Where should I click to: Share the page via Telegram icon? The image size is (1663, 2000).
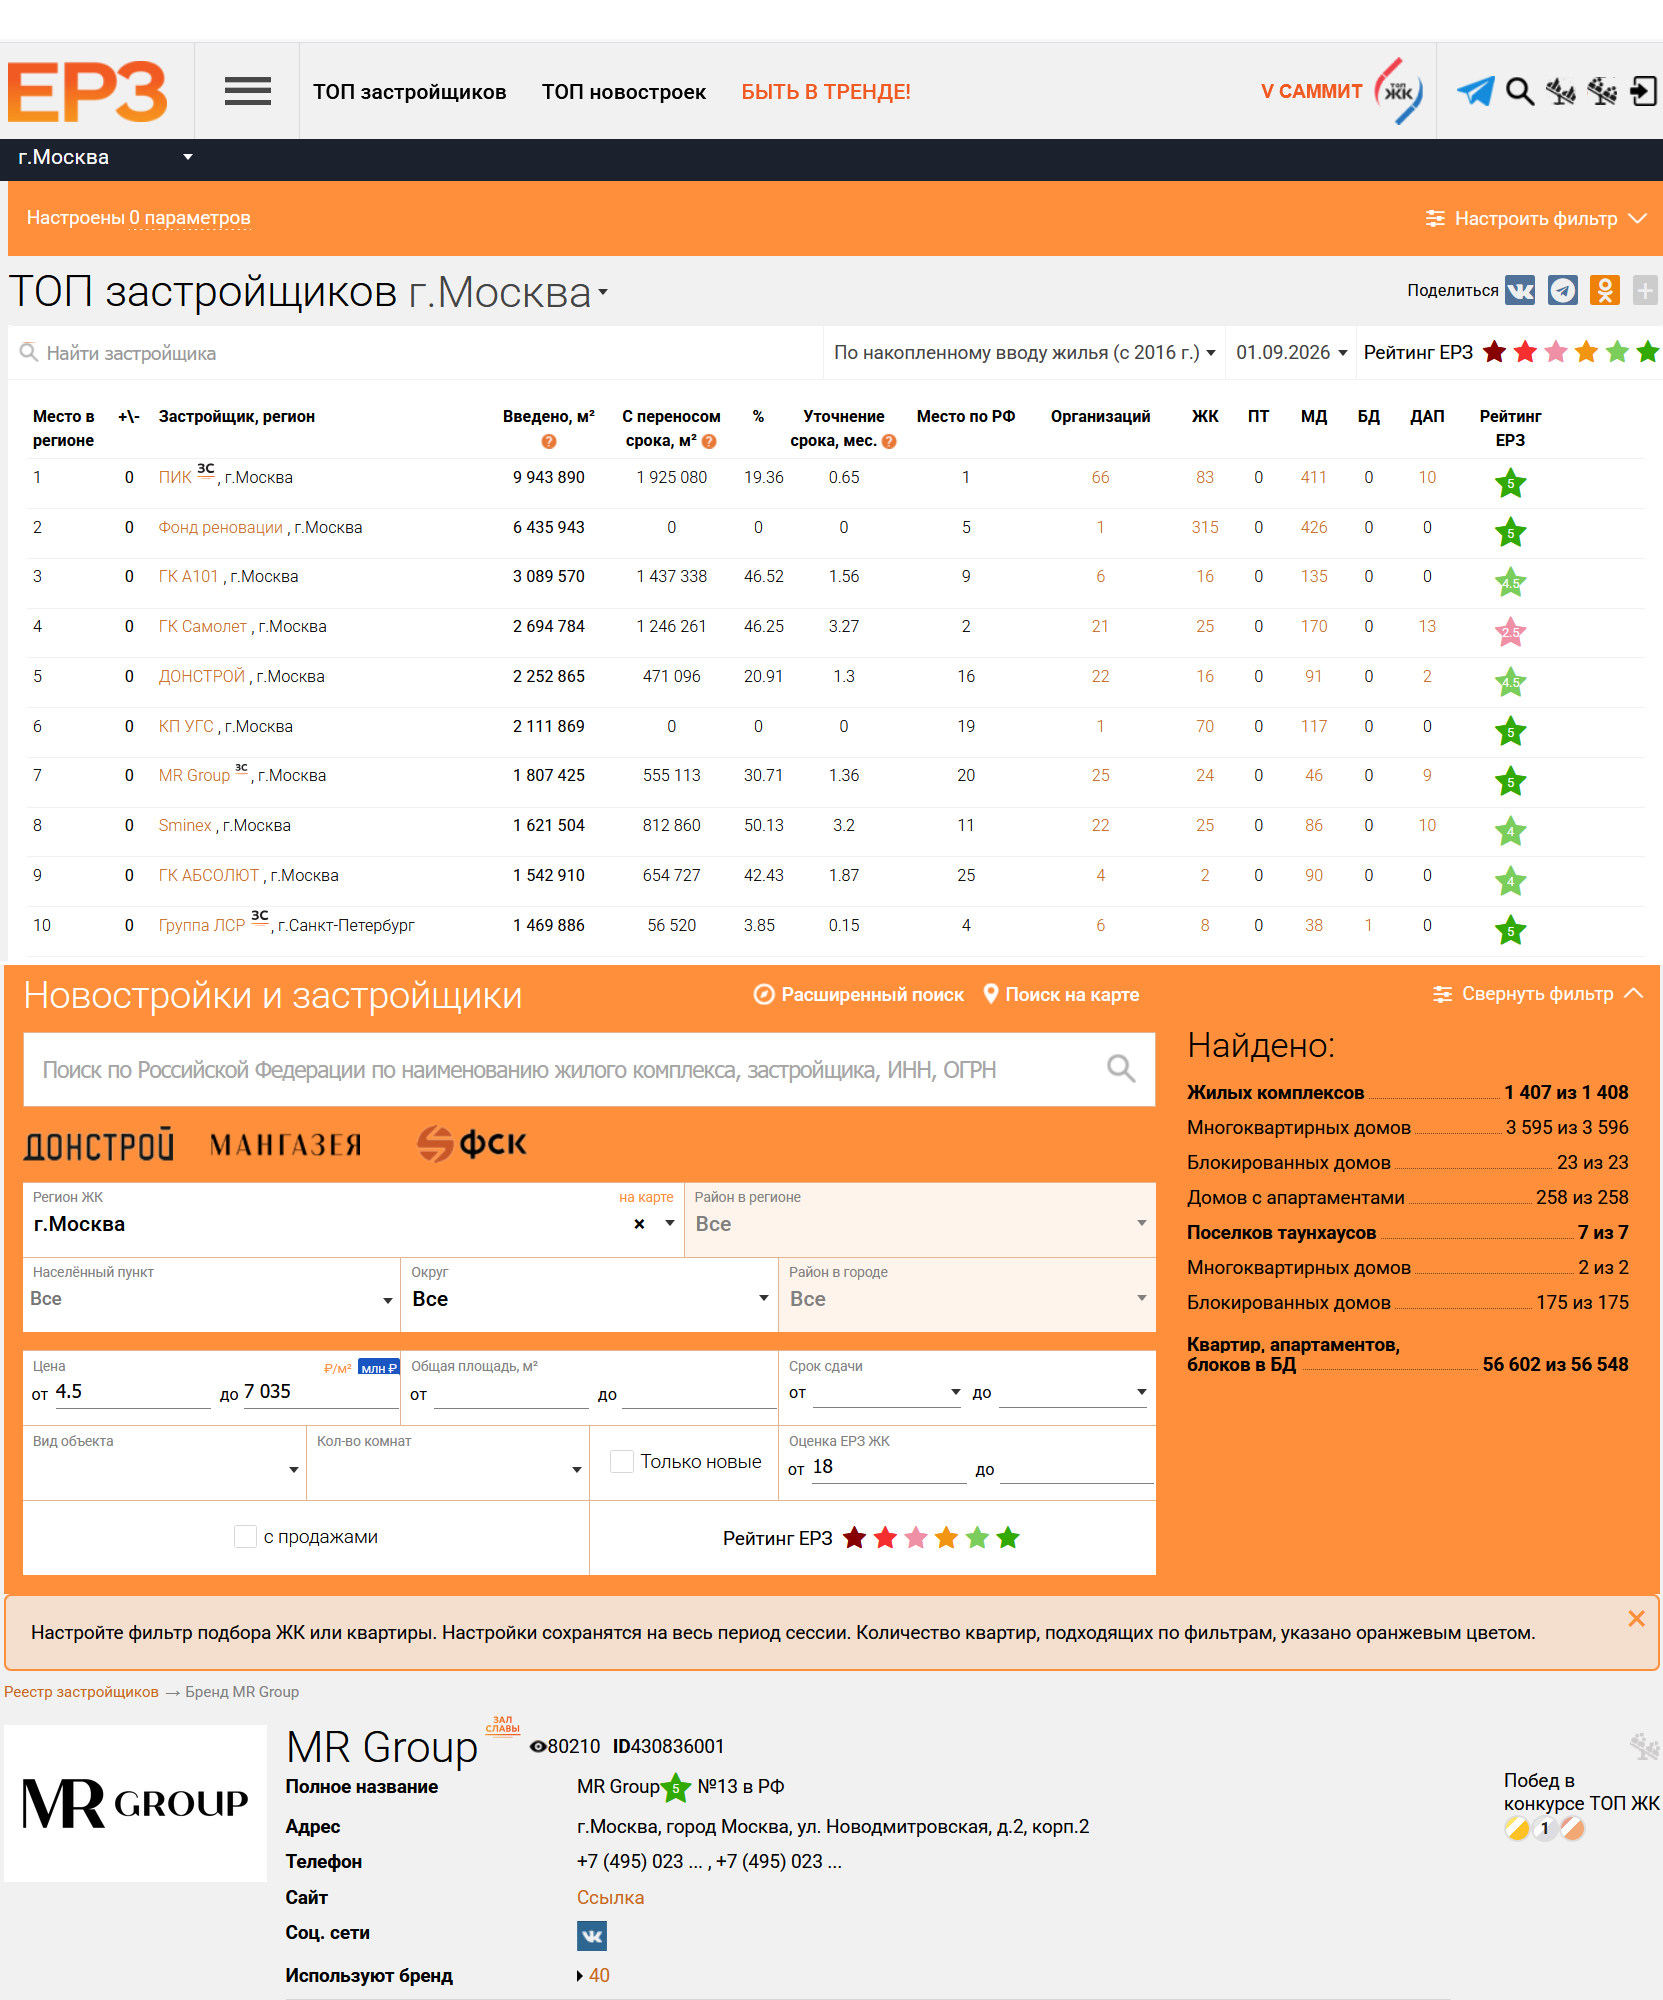click(x=1563, y=290)
